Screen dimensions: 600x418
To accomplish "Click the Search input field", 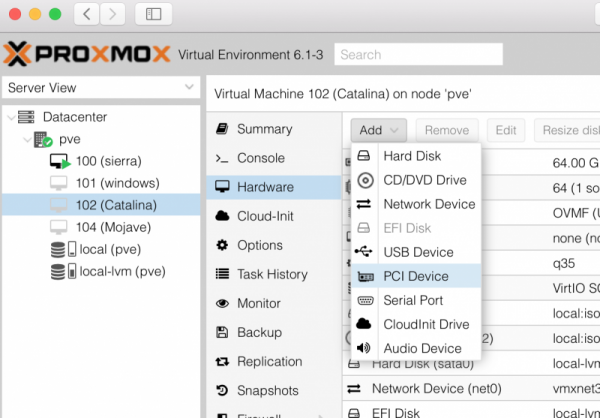I will coord(418,54).
